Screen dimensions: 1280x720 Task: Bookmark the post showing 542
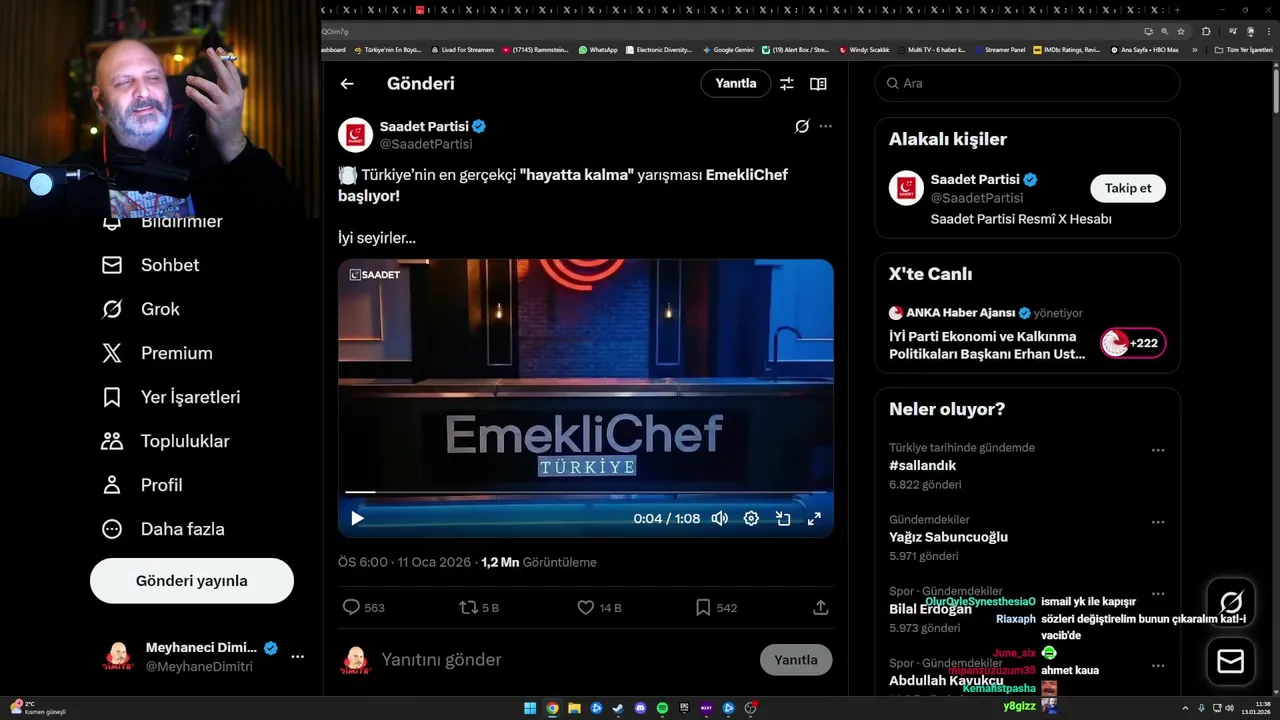click(703, 607)
